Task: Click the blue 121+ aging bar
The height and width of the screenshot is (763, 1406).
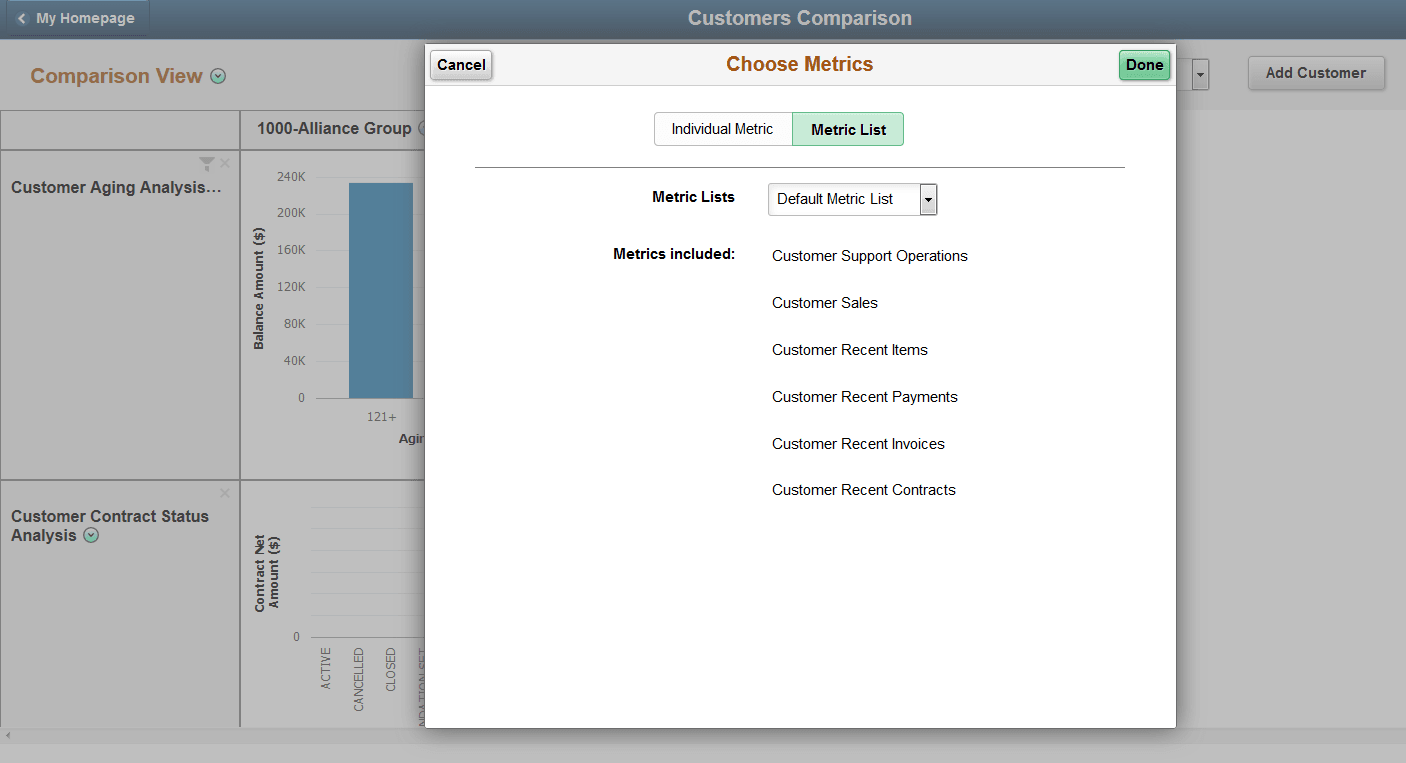Action: (380, 290)
